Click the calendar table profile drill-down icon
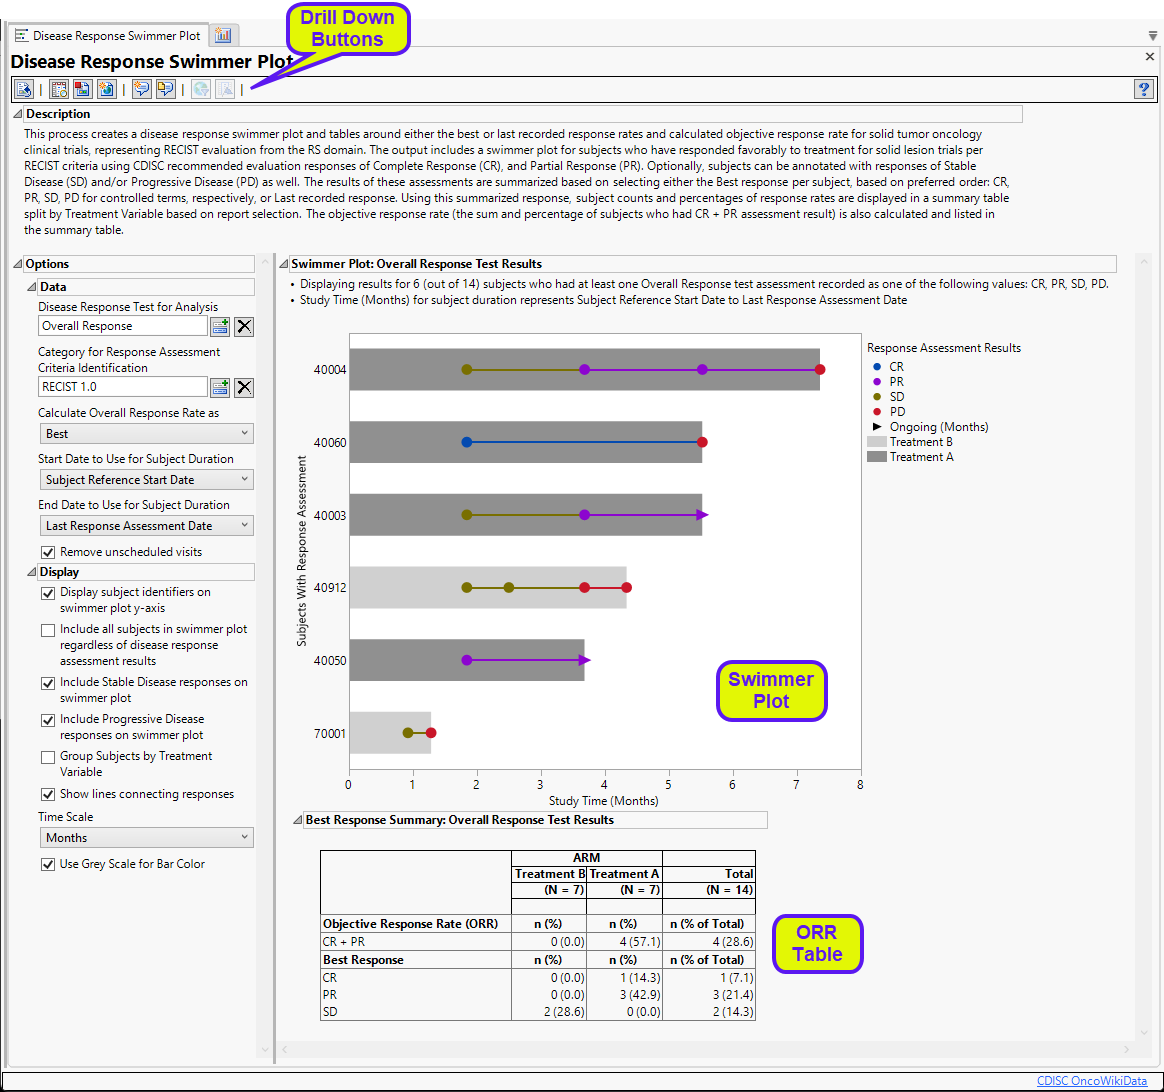 click(x=59, y=90)
